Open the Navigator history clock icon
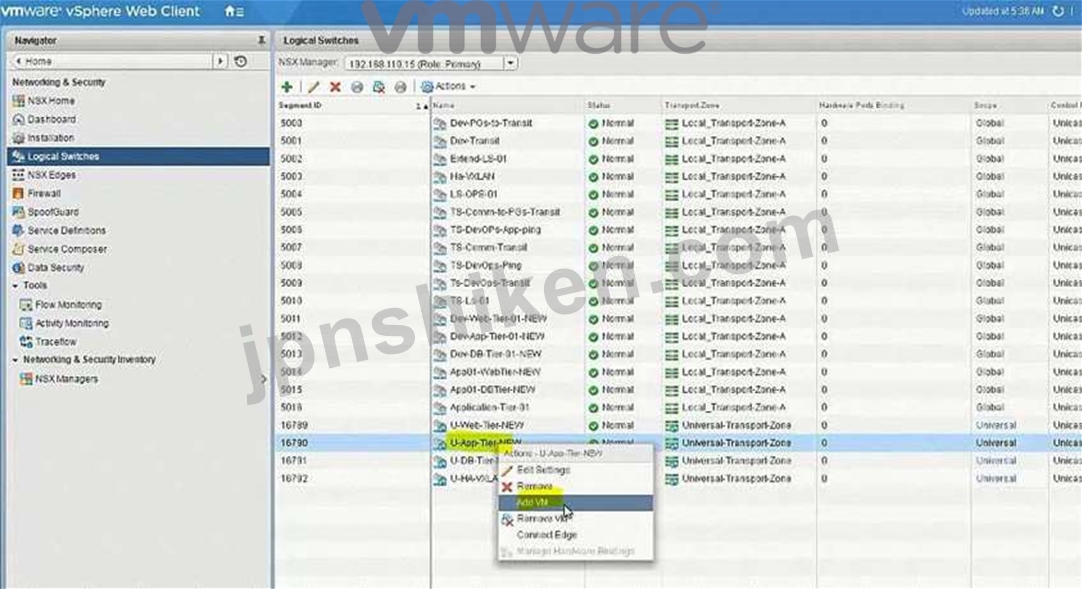 pyautogui.click(x=241, y=61)
